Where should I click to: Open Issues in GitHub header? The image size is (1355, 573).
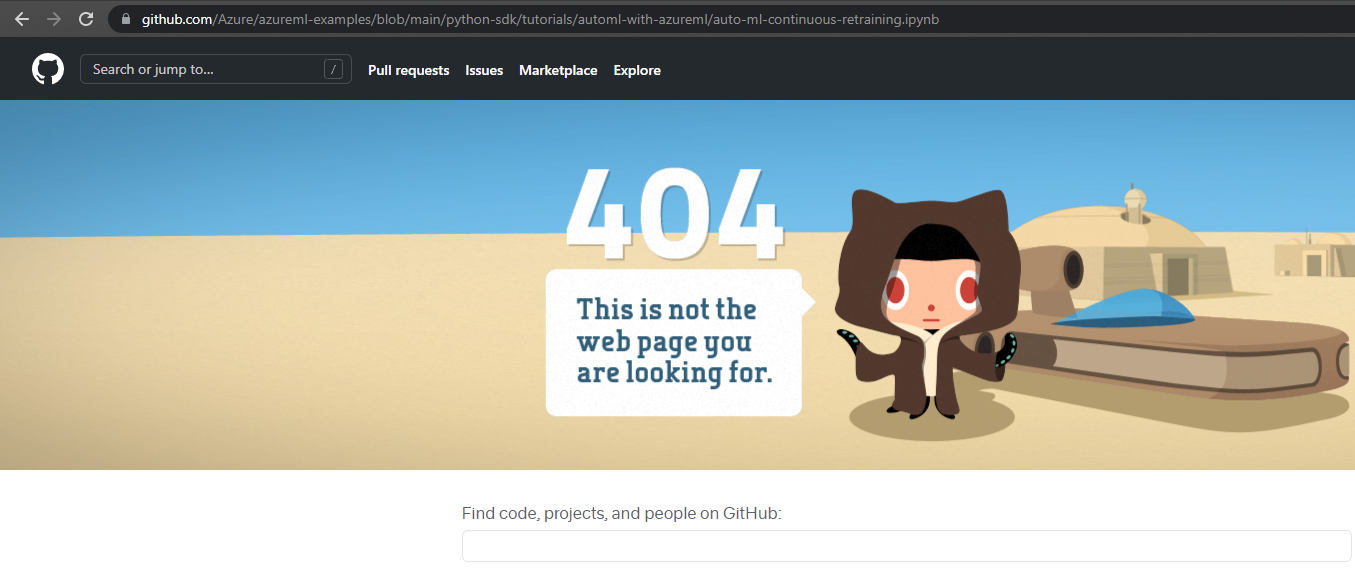tap(484, 70)
